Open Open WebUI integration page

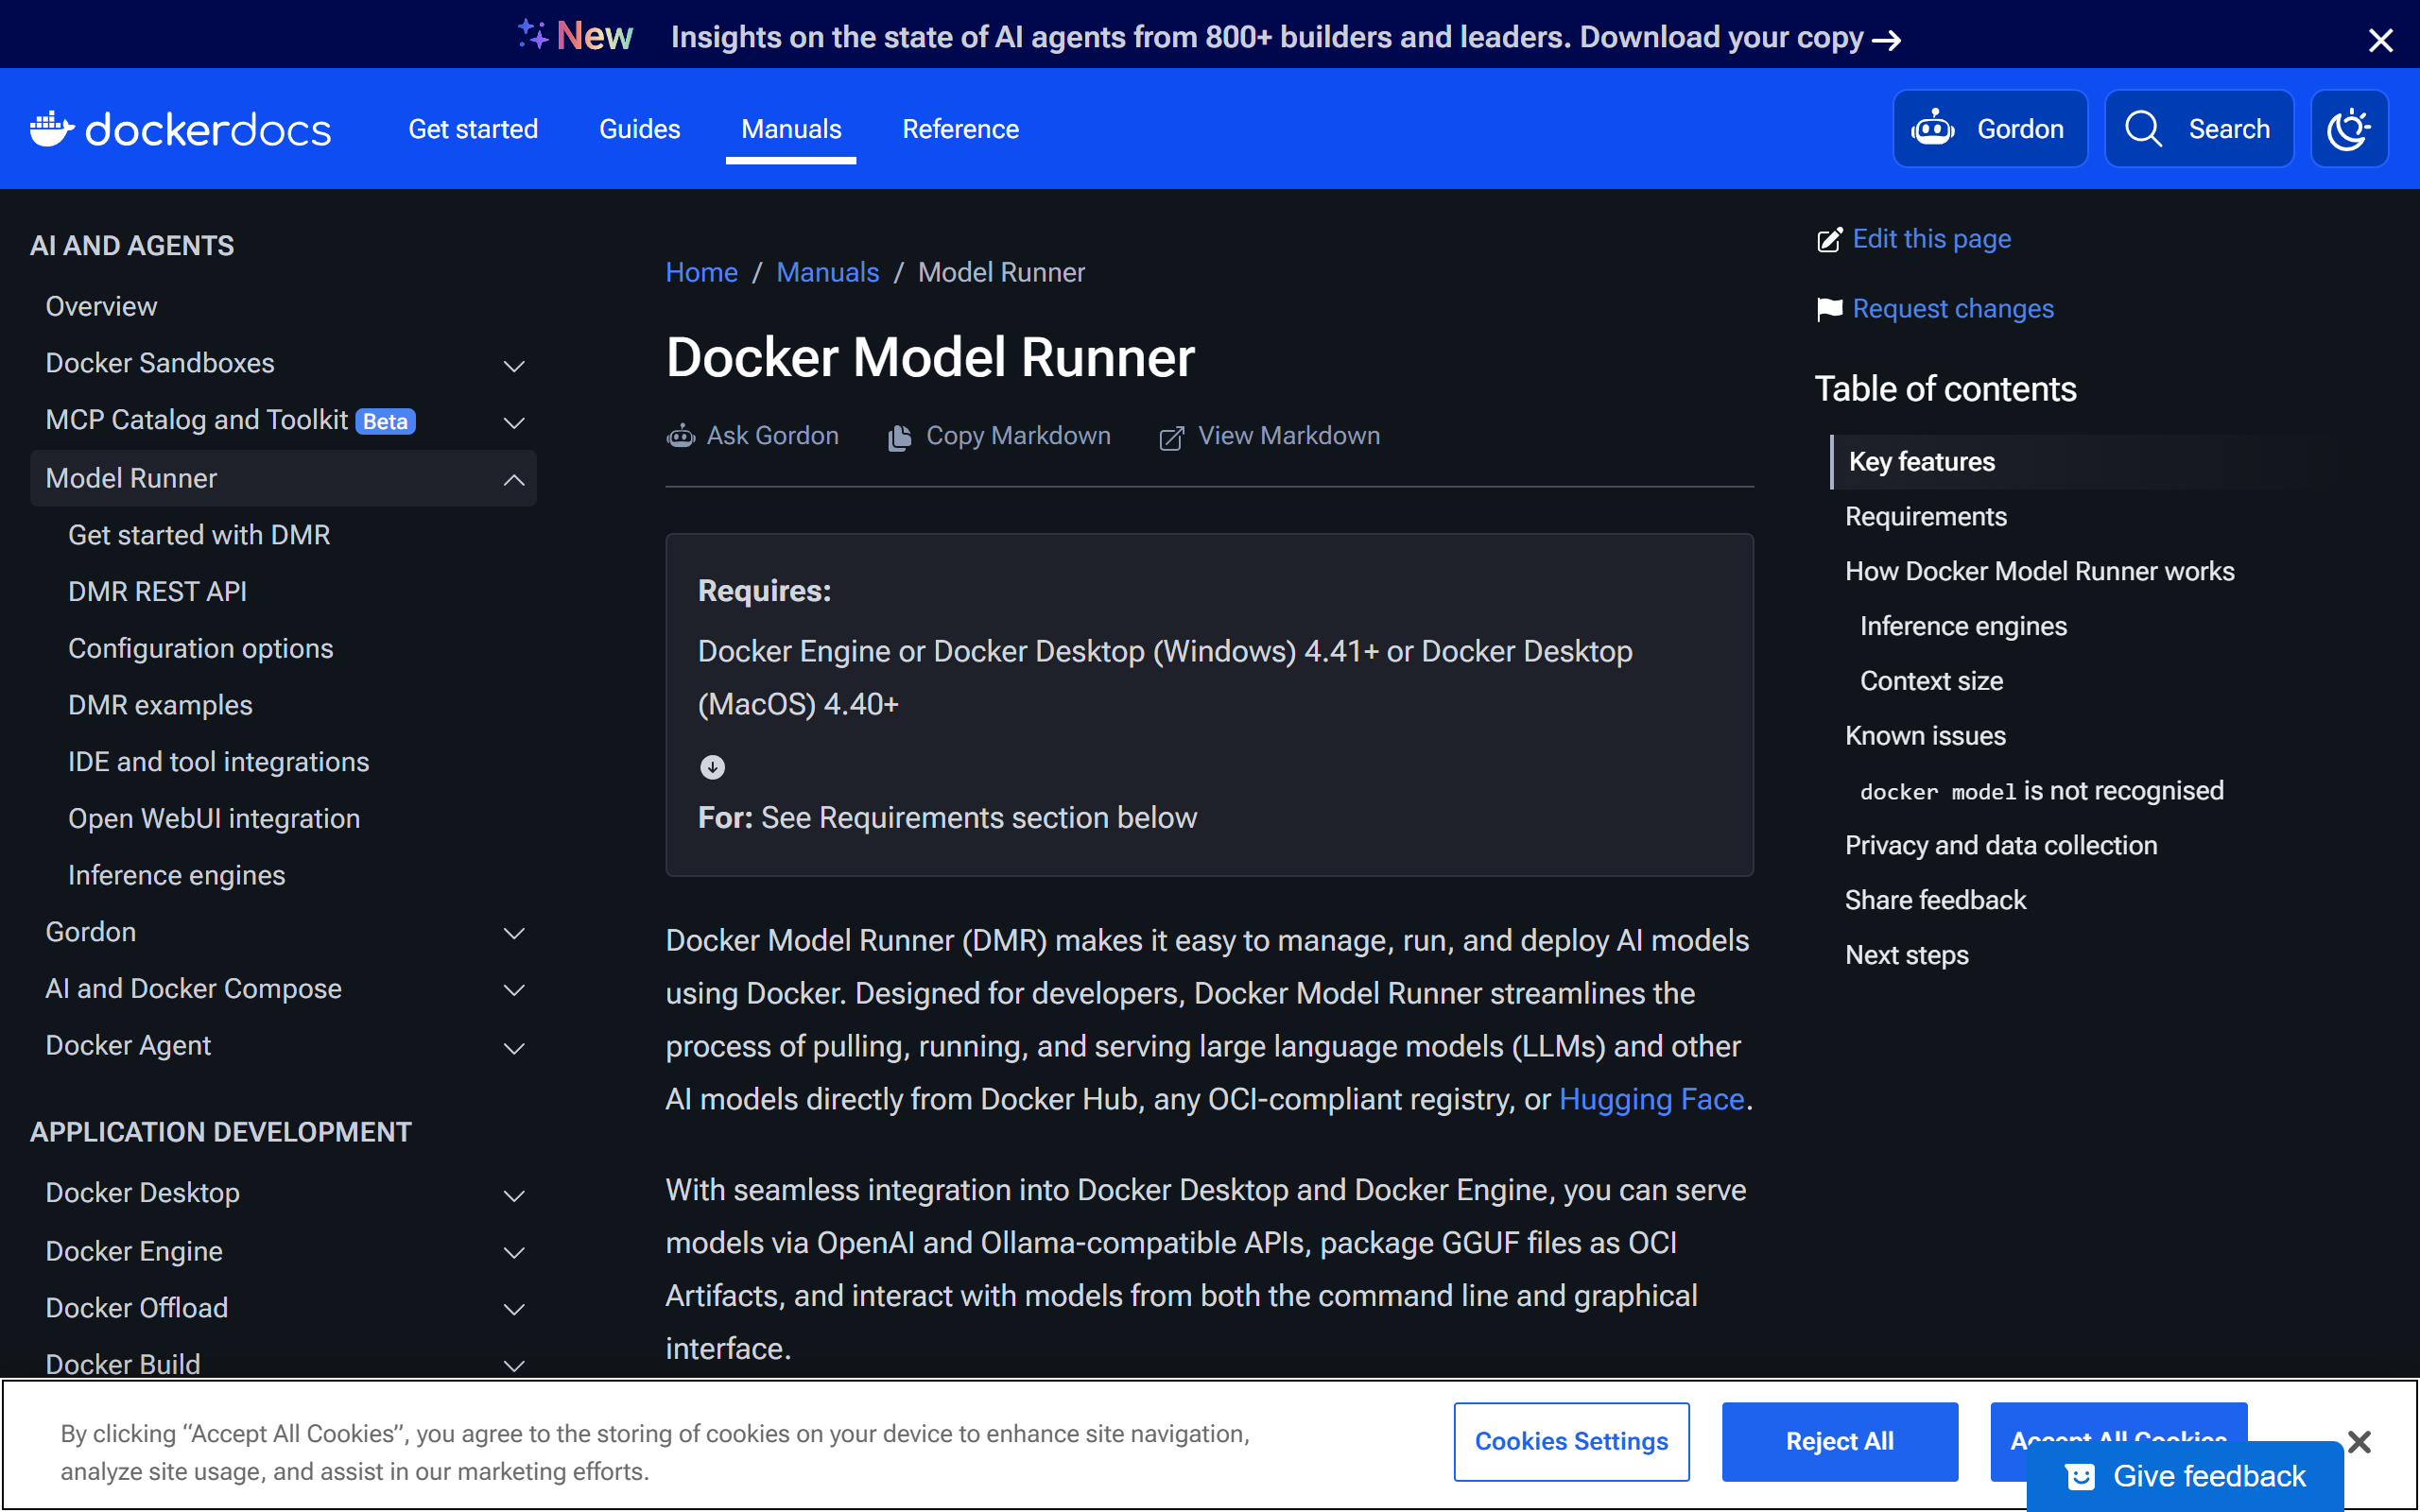click(214, 818)
